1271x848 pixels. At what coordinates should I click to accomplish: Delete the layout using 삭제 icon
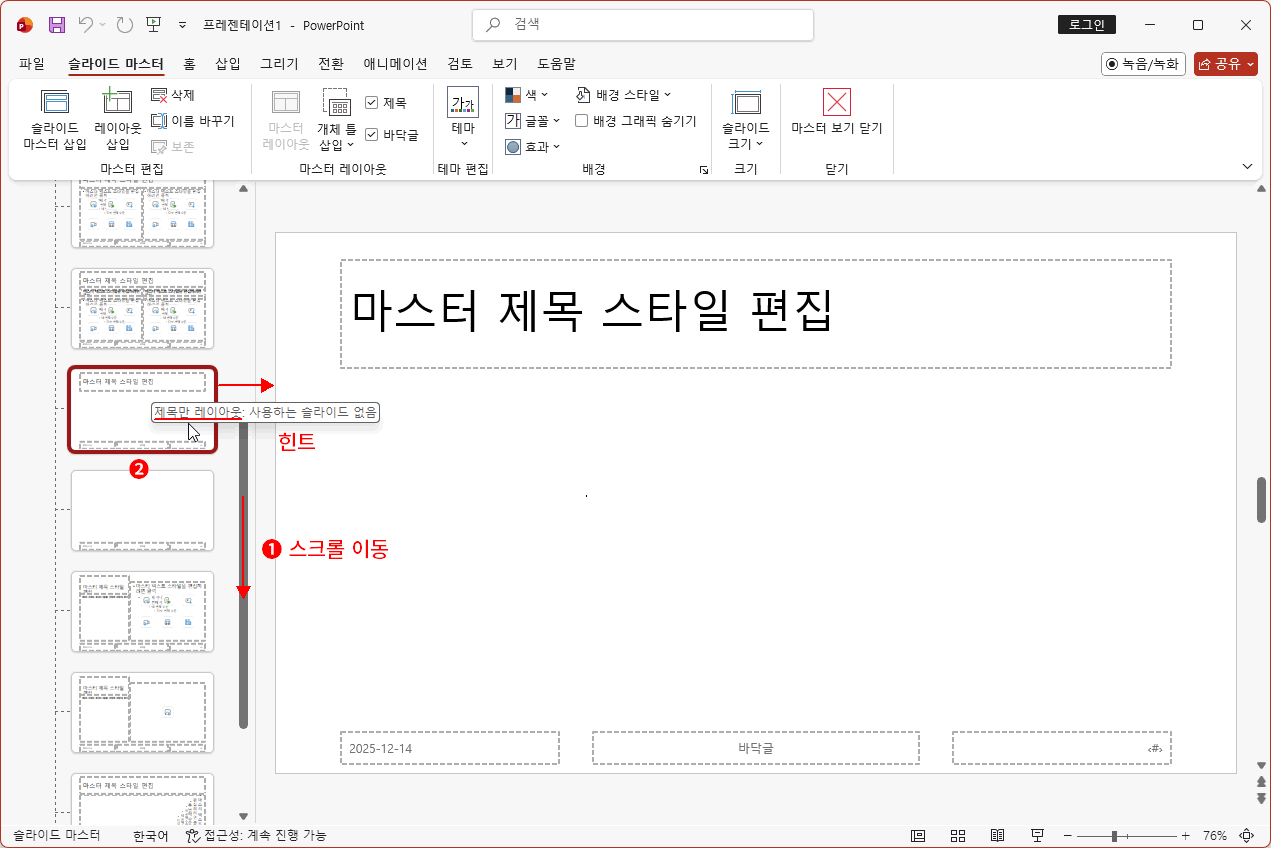[172, 93]
